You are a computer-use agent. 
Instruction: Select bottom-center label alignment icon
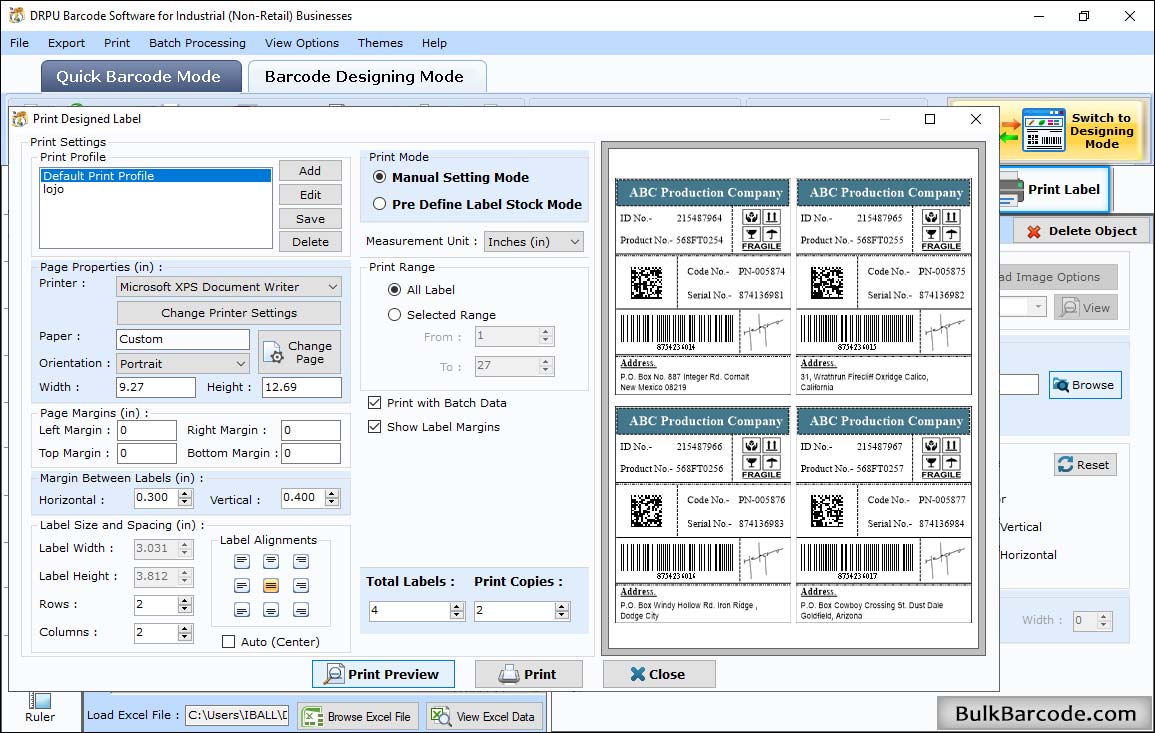pos(271,610)
